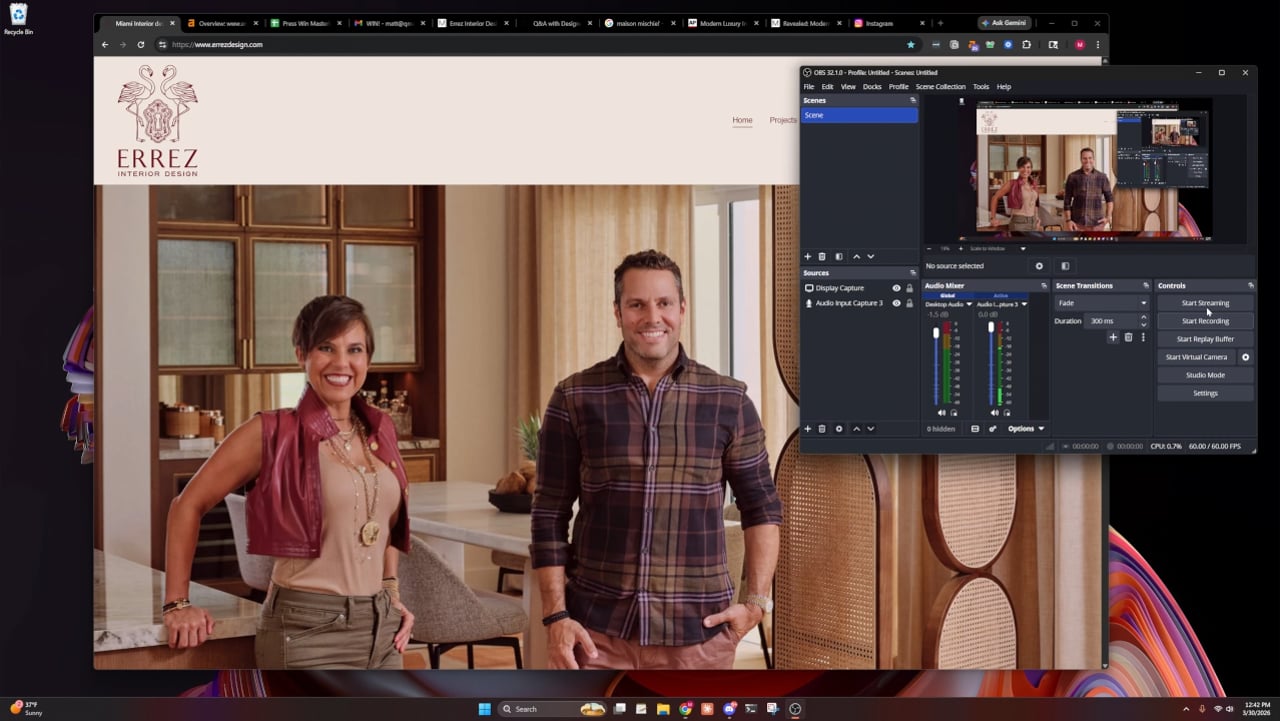Open the Docks menu in OBS
Screen dimensions: 1280x721
tap(872, 87)
